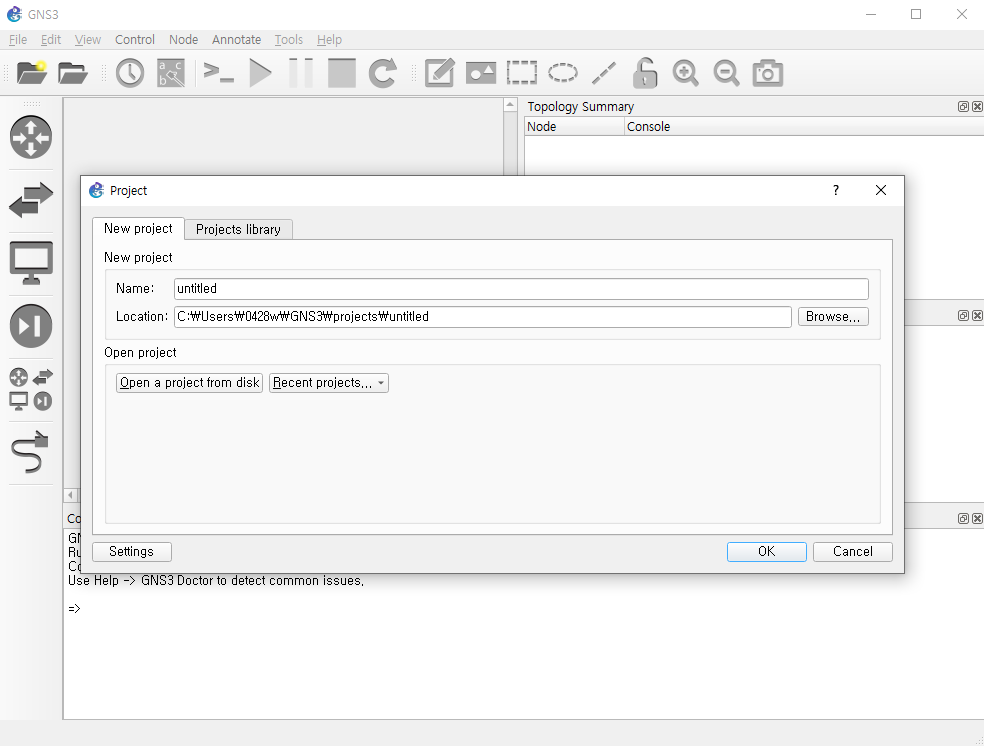Switch to the Projects library tab
The image size is (984, 746).
pyautogui.click(x=238, y=230)
